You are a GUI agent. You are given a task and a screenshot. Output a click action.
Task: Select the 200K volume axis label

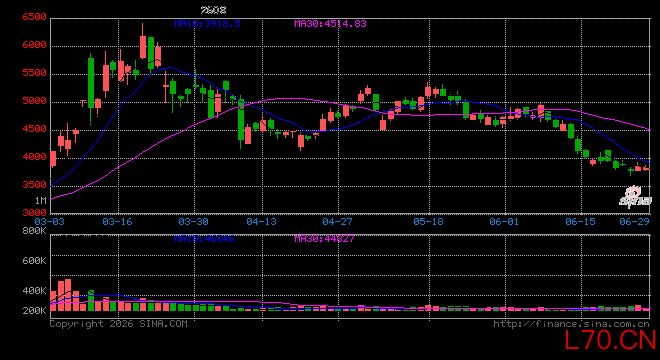click(35, 311)
